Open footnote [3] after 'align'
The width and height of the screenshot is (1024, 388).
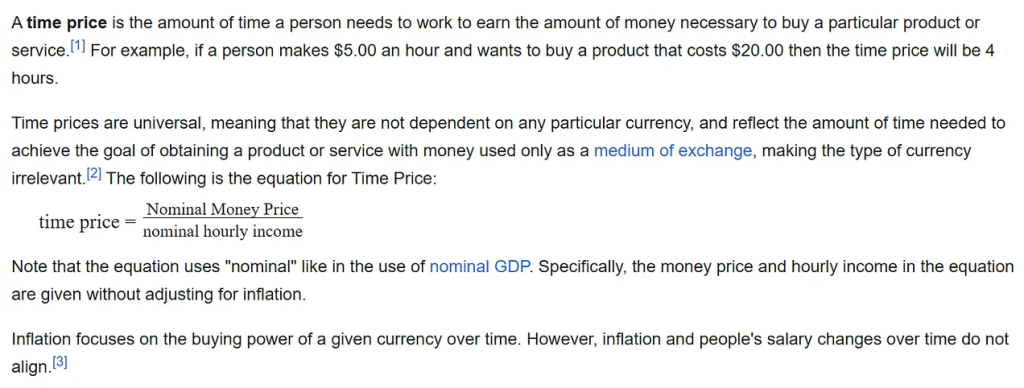pyautogui.click(x=59, y=363)
